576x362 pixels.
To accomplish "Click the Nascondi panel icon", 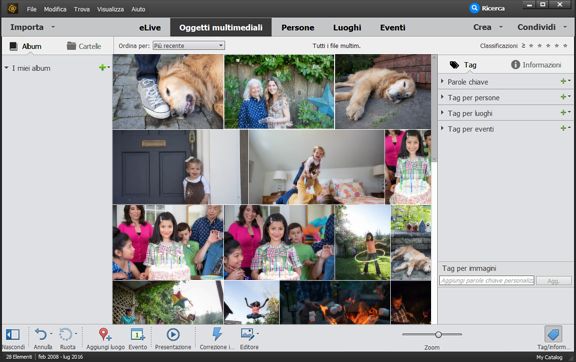I will coord(13,334).
